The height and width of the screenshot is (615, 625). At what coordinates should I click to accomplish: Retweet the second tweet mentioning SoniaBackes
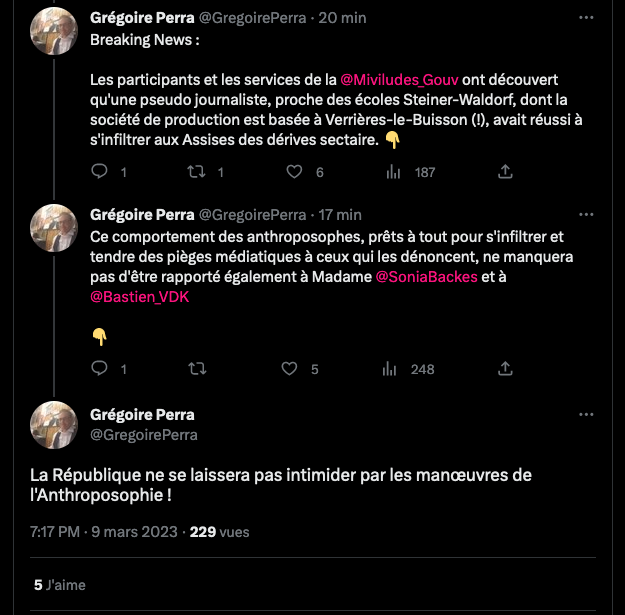[197, 369]
